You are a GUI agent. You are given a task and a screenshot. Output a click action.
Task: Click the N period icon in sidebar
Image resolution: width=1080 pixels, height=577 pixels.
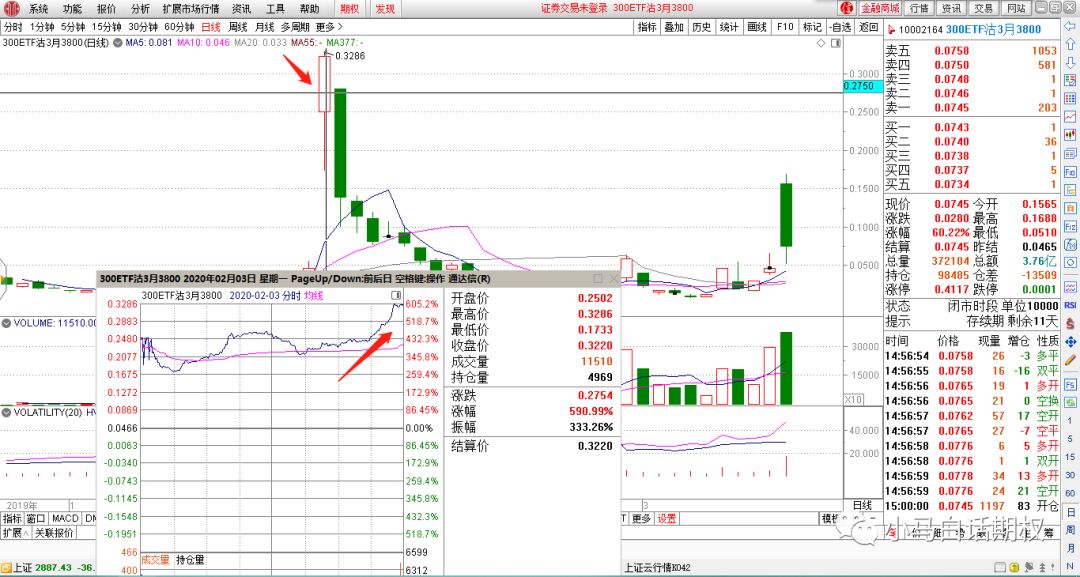[1070, 566]
